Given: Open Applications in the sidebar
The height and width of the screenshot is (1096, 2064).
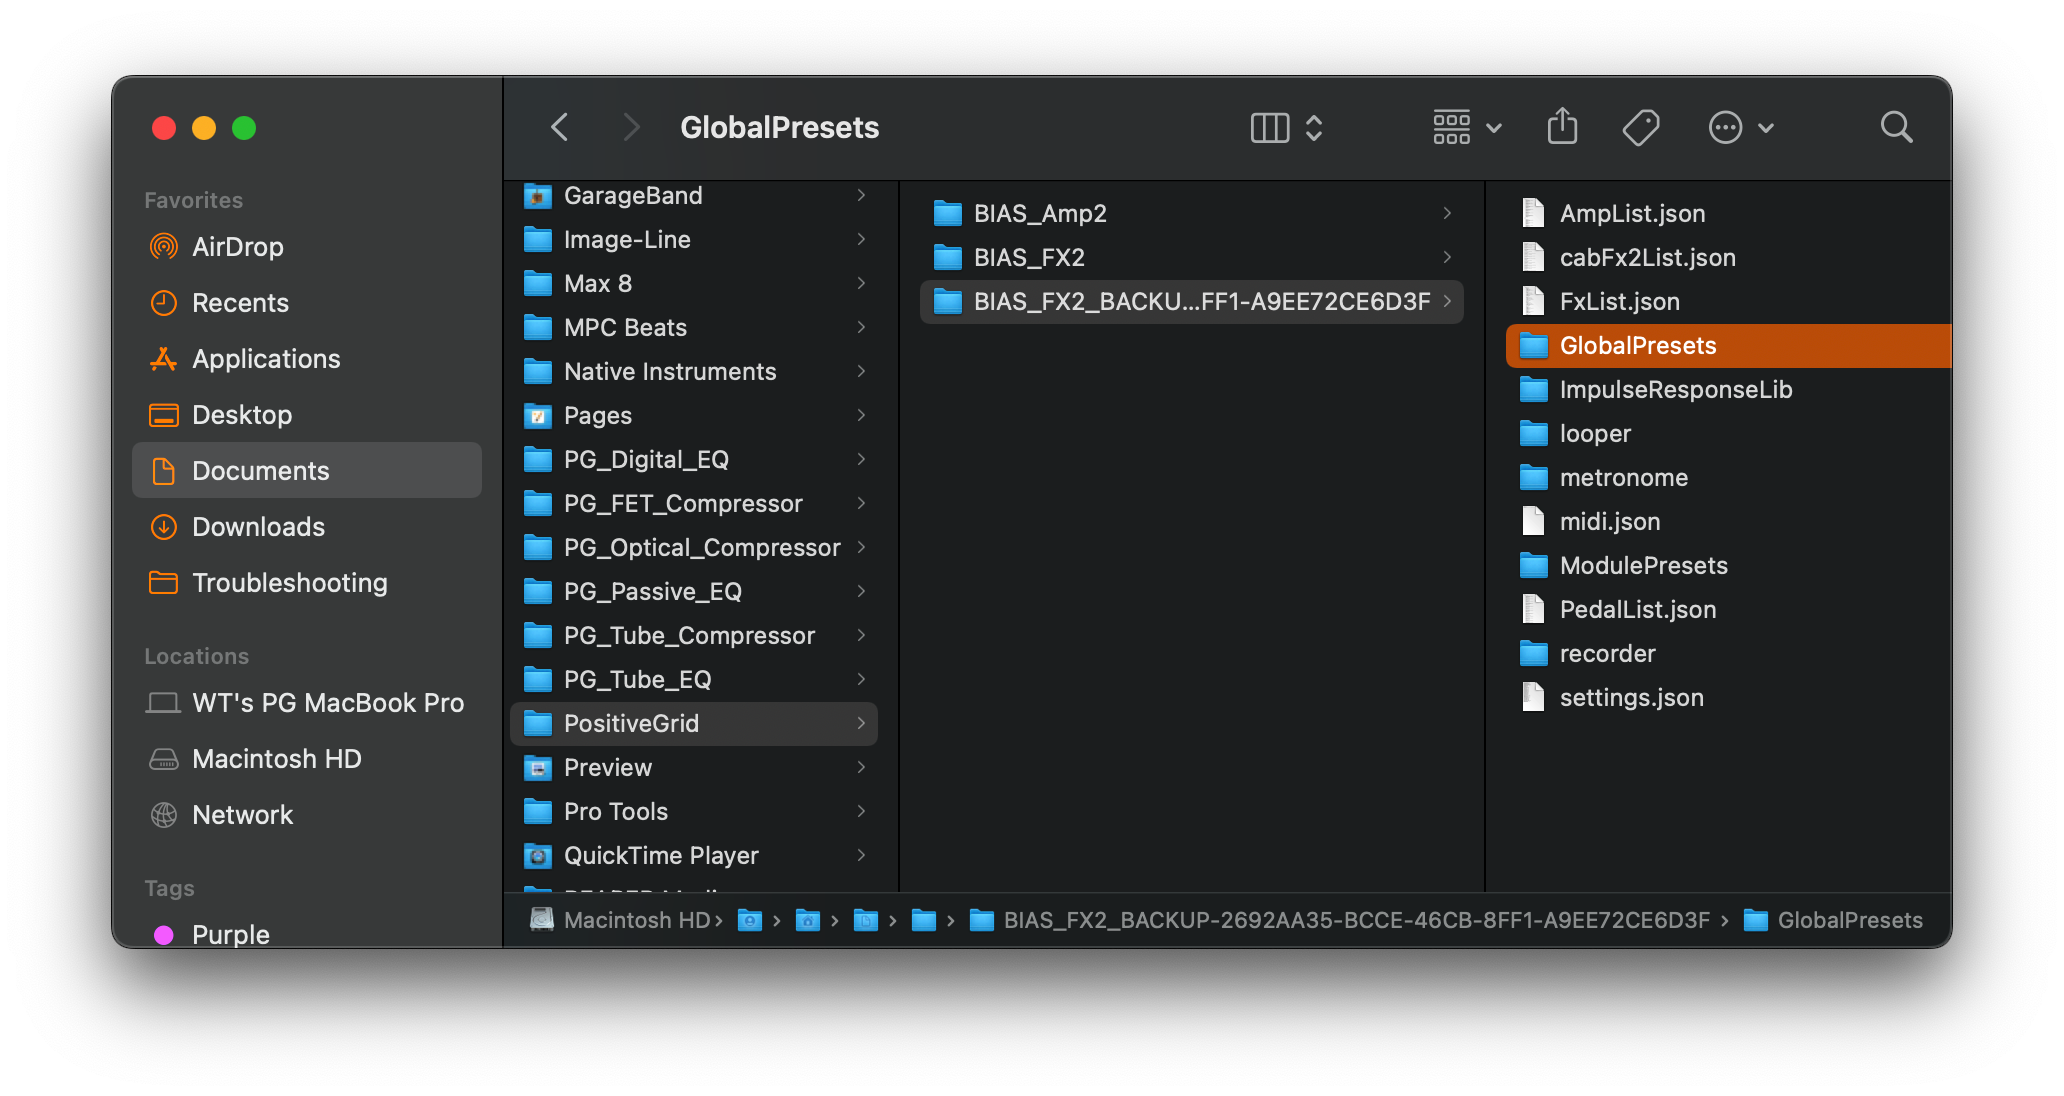Looking at the screenshot, I should tap(307, 359).
